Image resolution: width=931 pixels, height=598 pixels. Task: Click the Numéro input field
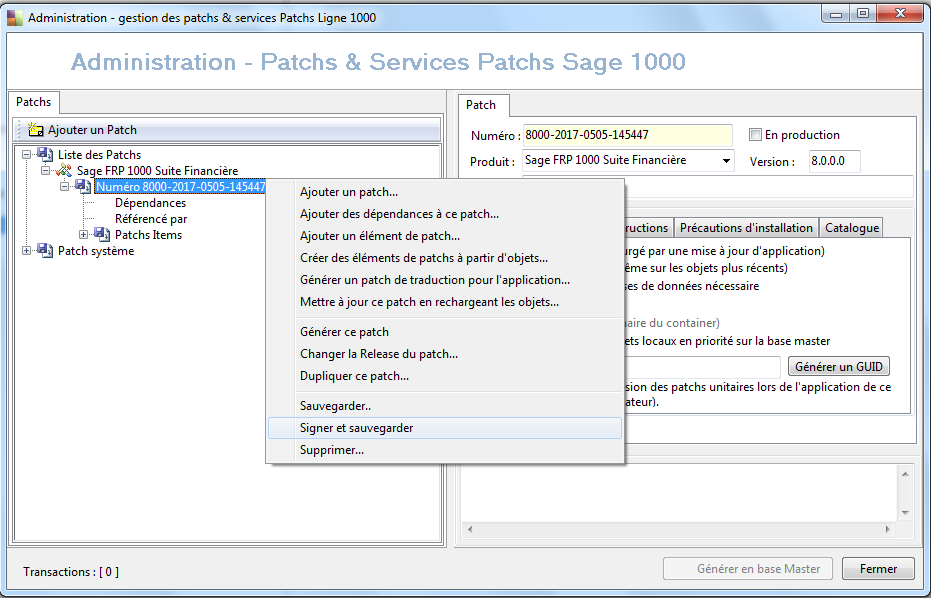coord(628,135)
